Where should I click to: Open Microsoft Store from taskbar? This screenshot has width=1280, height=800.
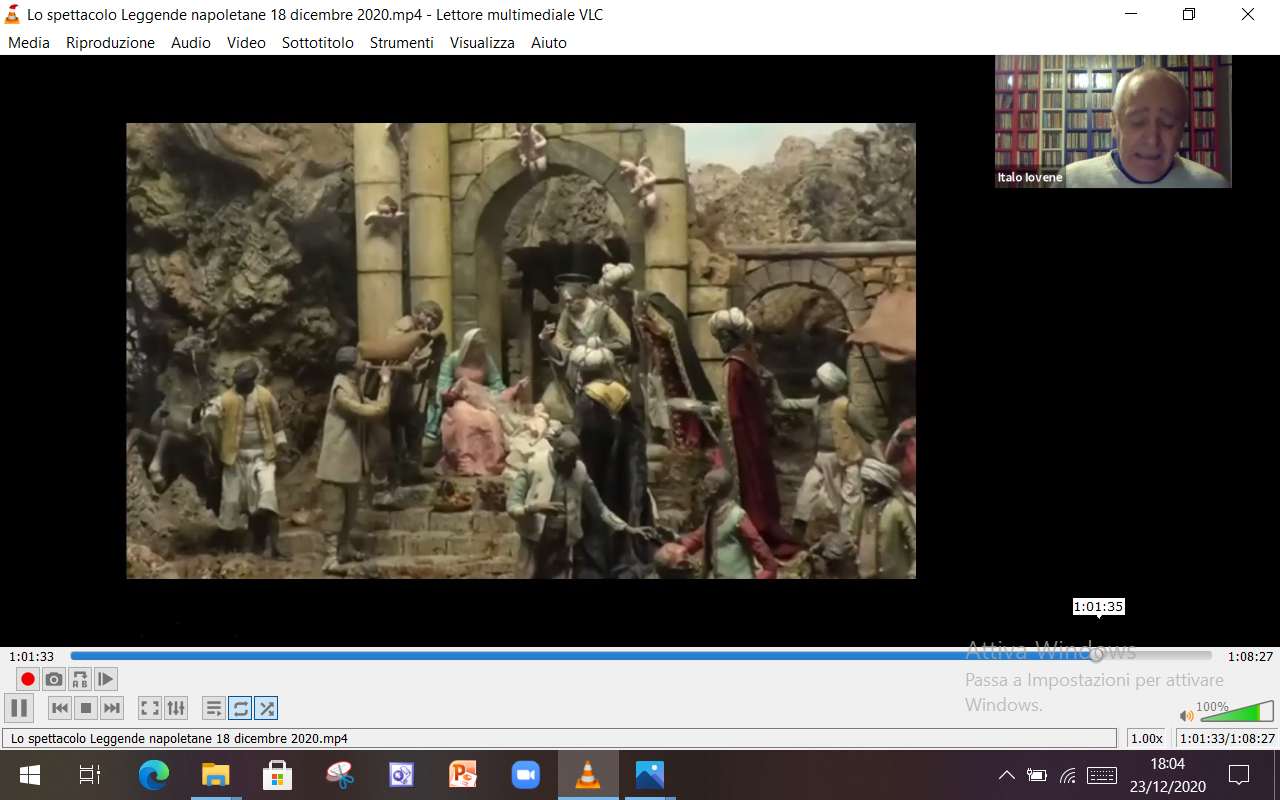click(x=277, y=775)
